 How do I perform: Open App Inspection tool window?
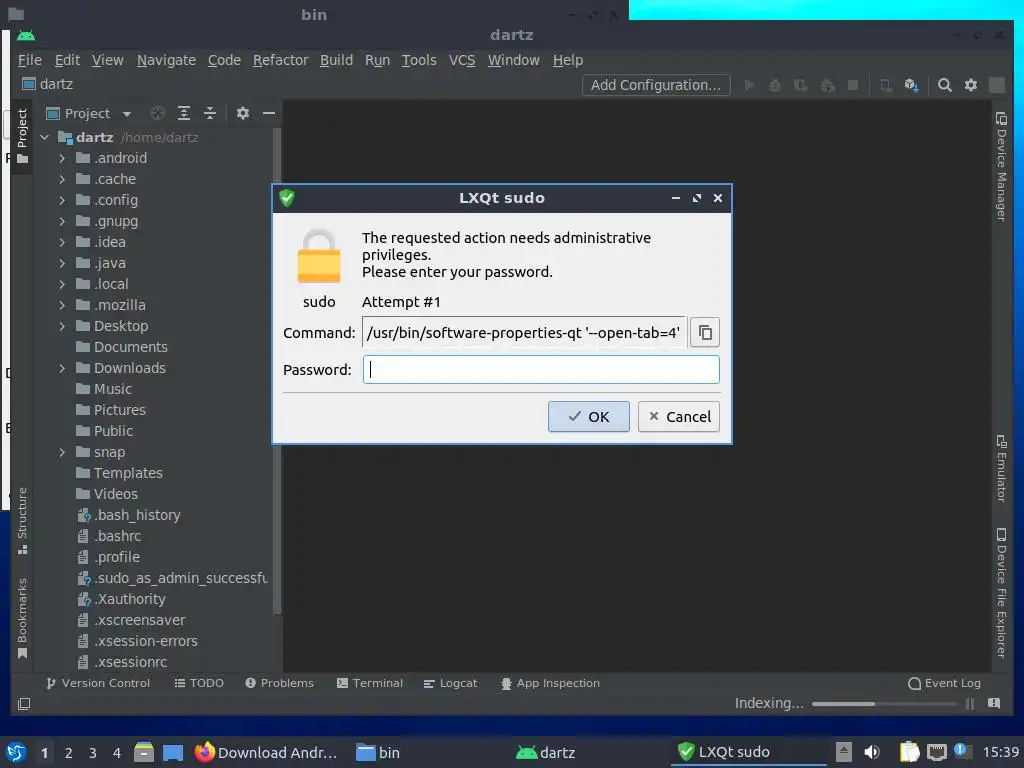[x=550, y=683]
